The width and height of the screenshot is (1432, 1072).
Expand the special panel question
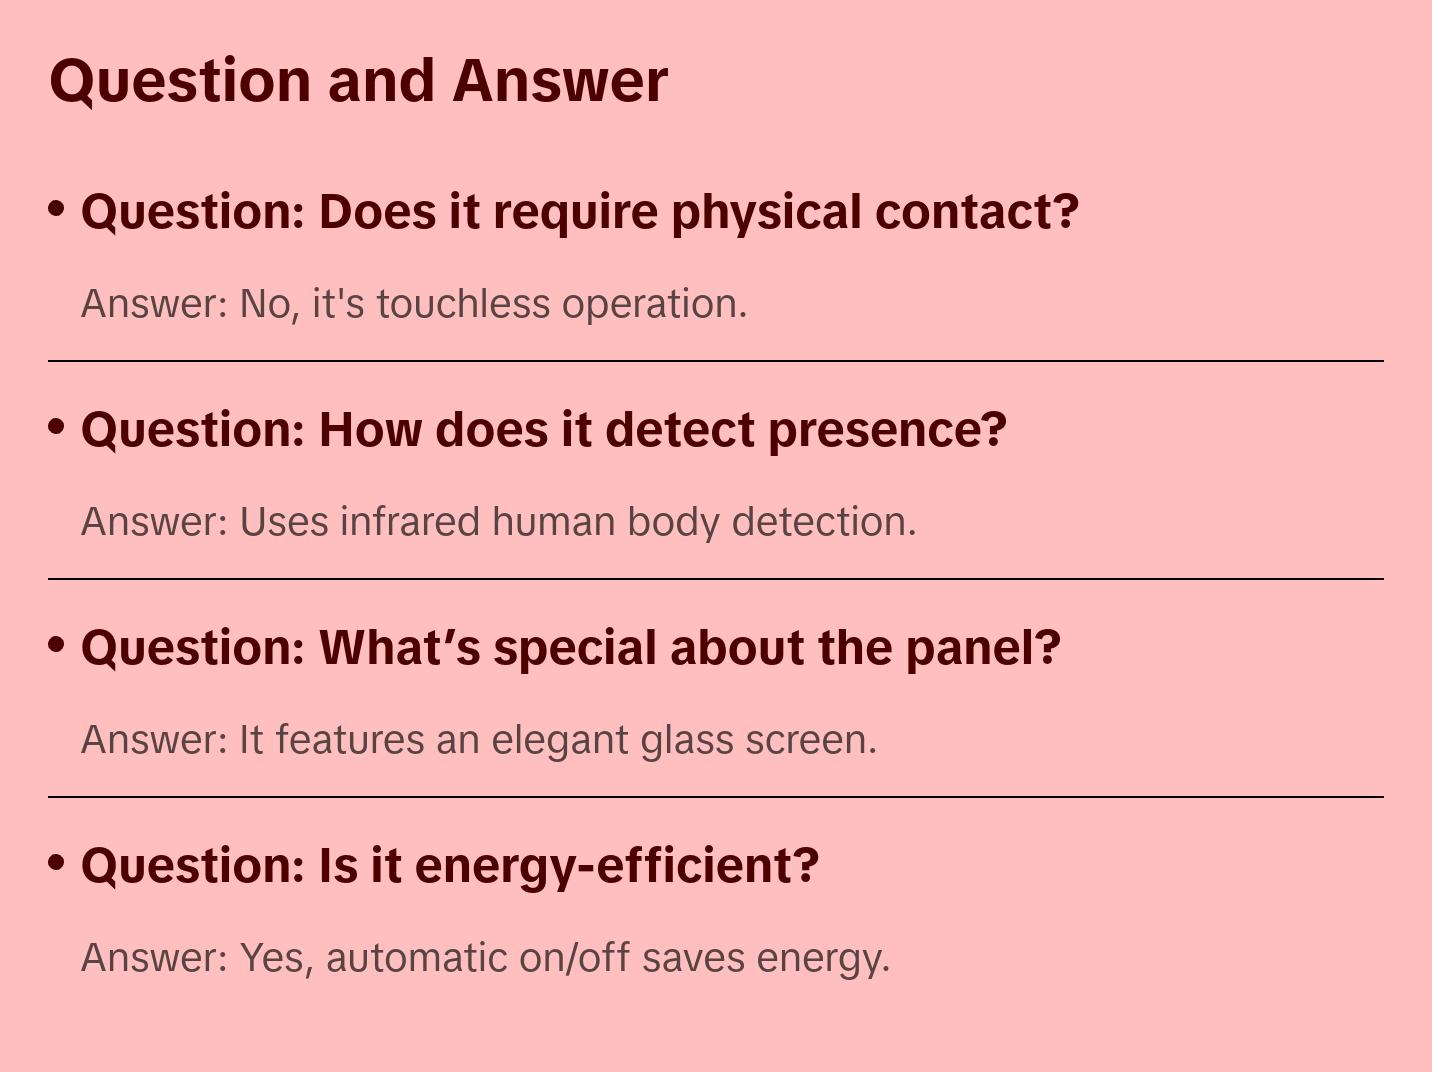click(x=570, y=648)
